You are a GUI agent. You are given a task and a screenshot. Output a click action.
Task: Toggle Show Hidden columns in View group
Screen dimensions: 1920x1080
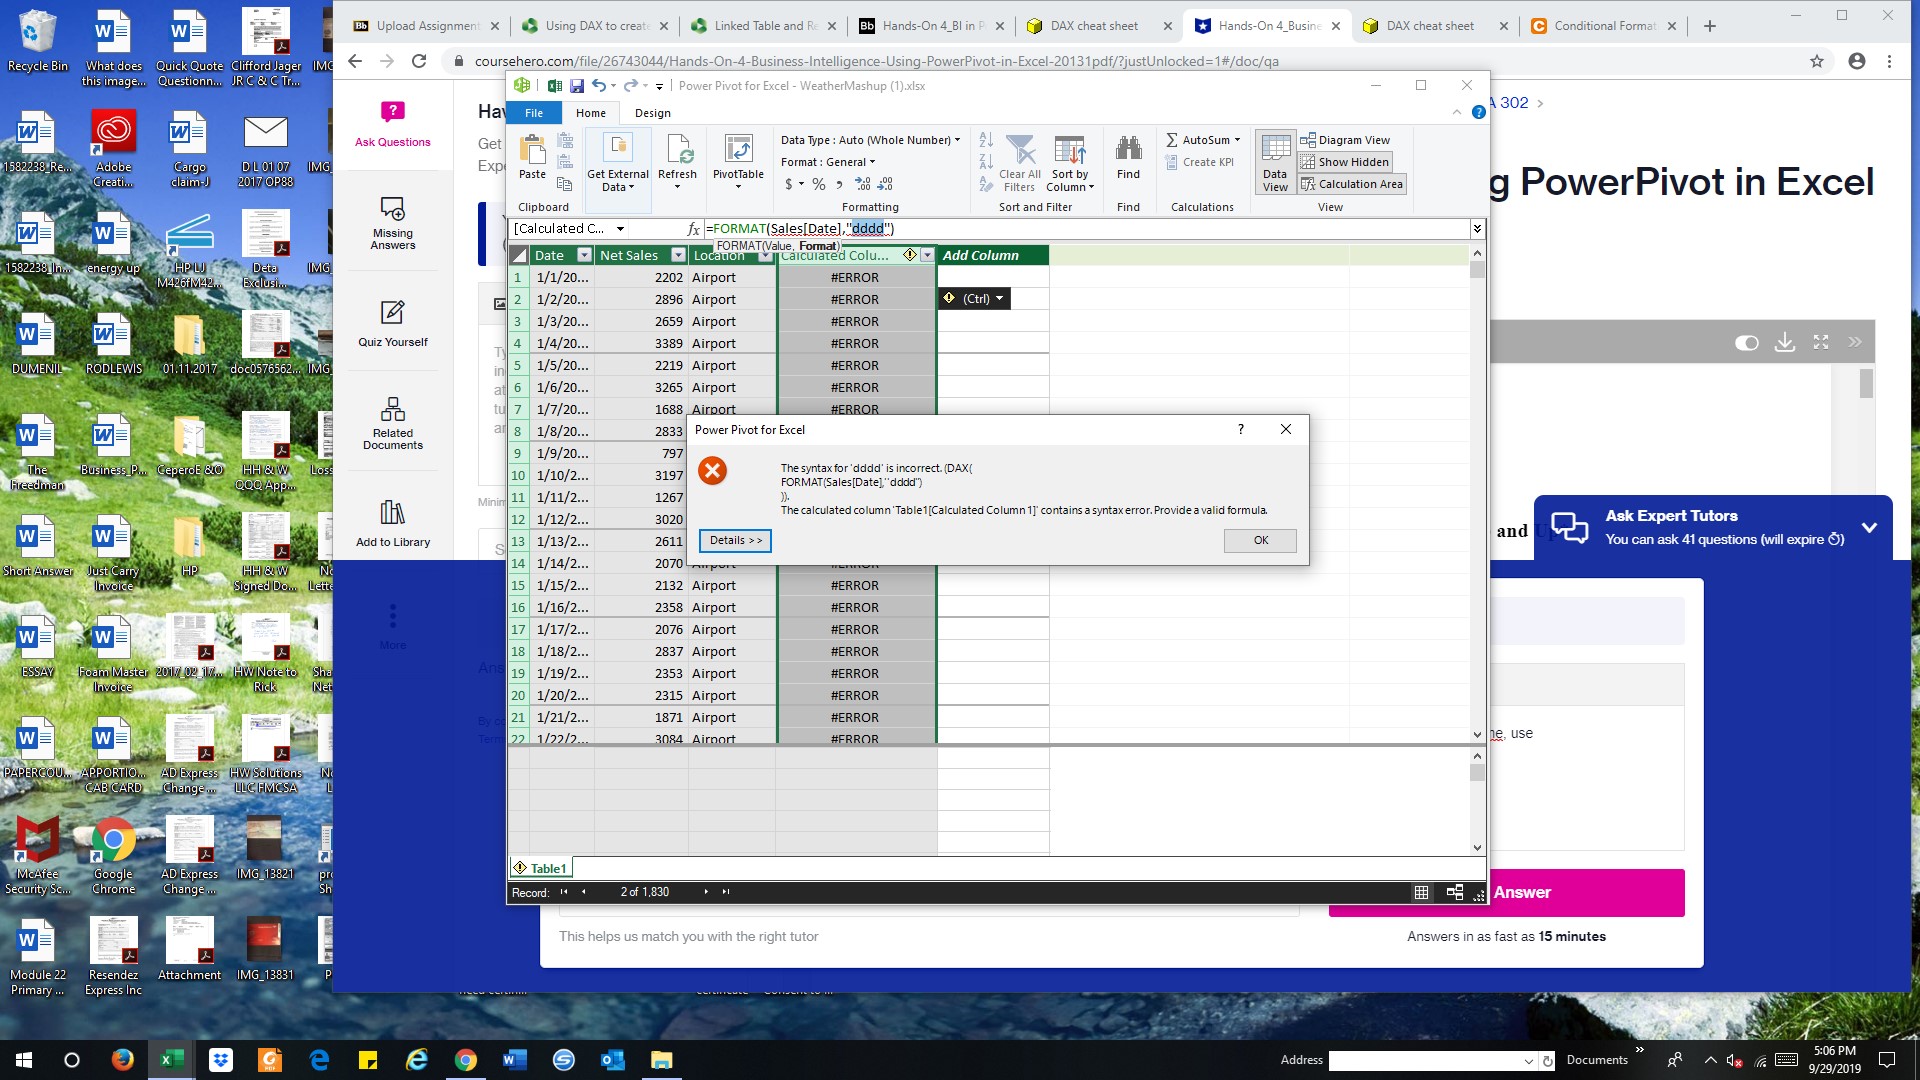1345,161
